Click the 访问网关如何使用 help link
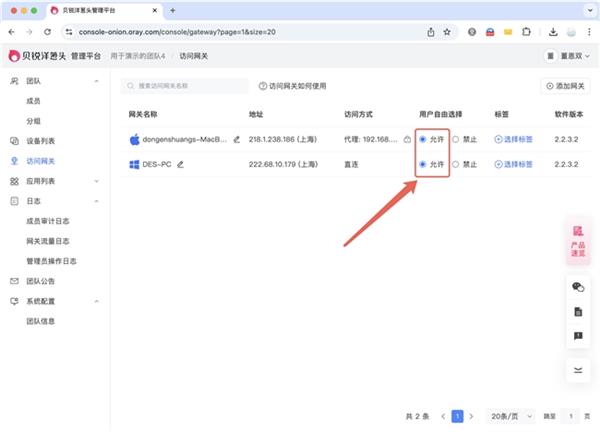600x432 pixels. [x=292, y=86]
